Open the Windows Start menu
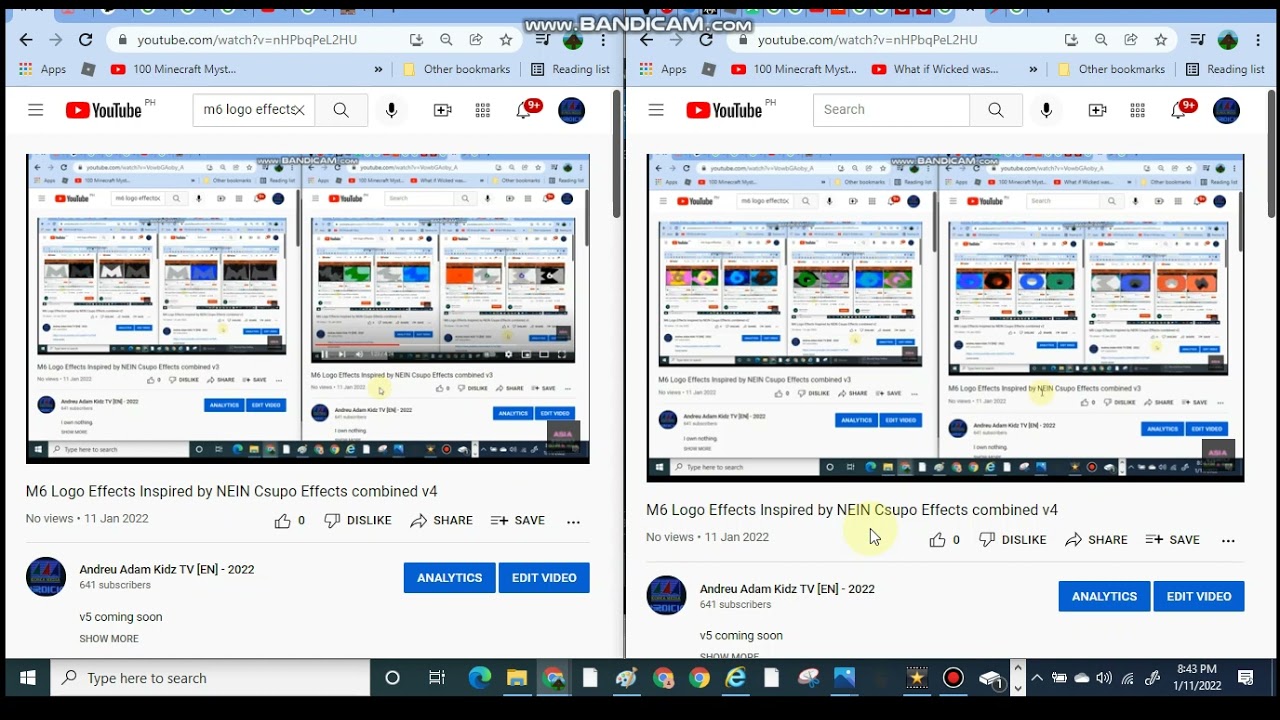 click(x=27, y=678)
